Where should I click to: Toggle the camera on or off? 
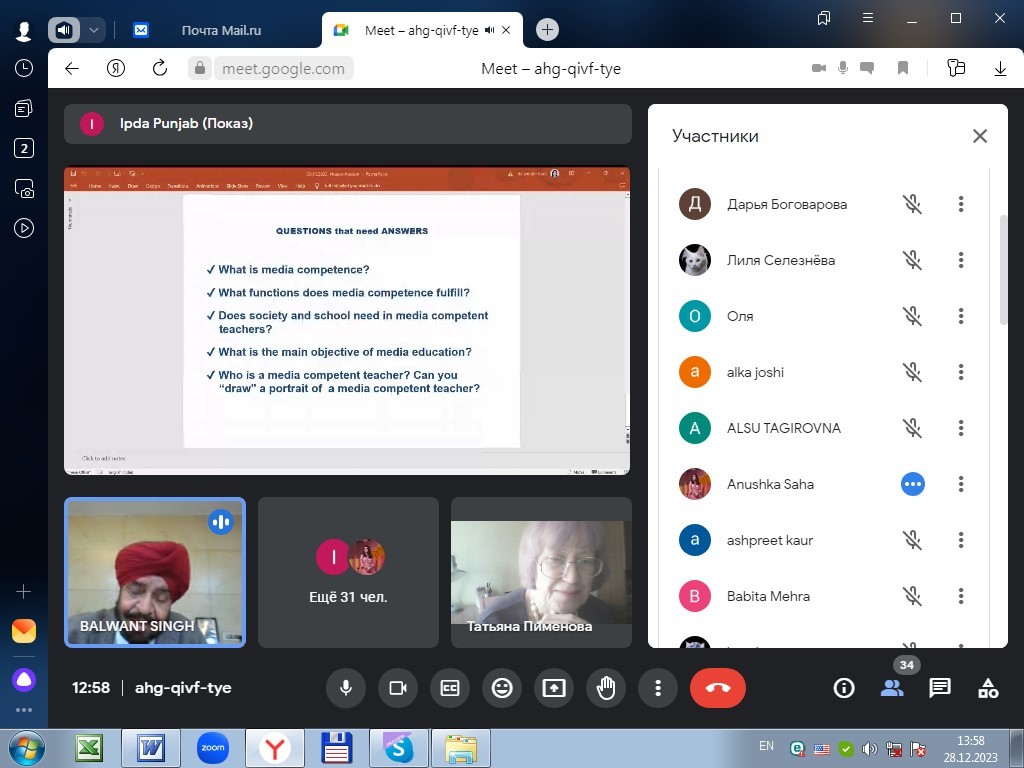point(398,688)
